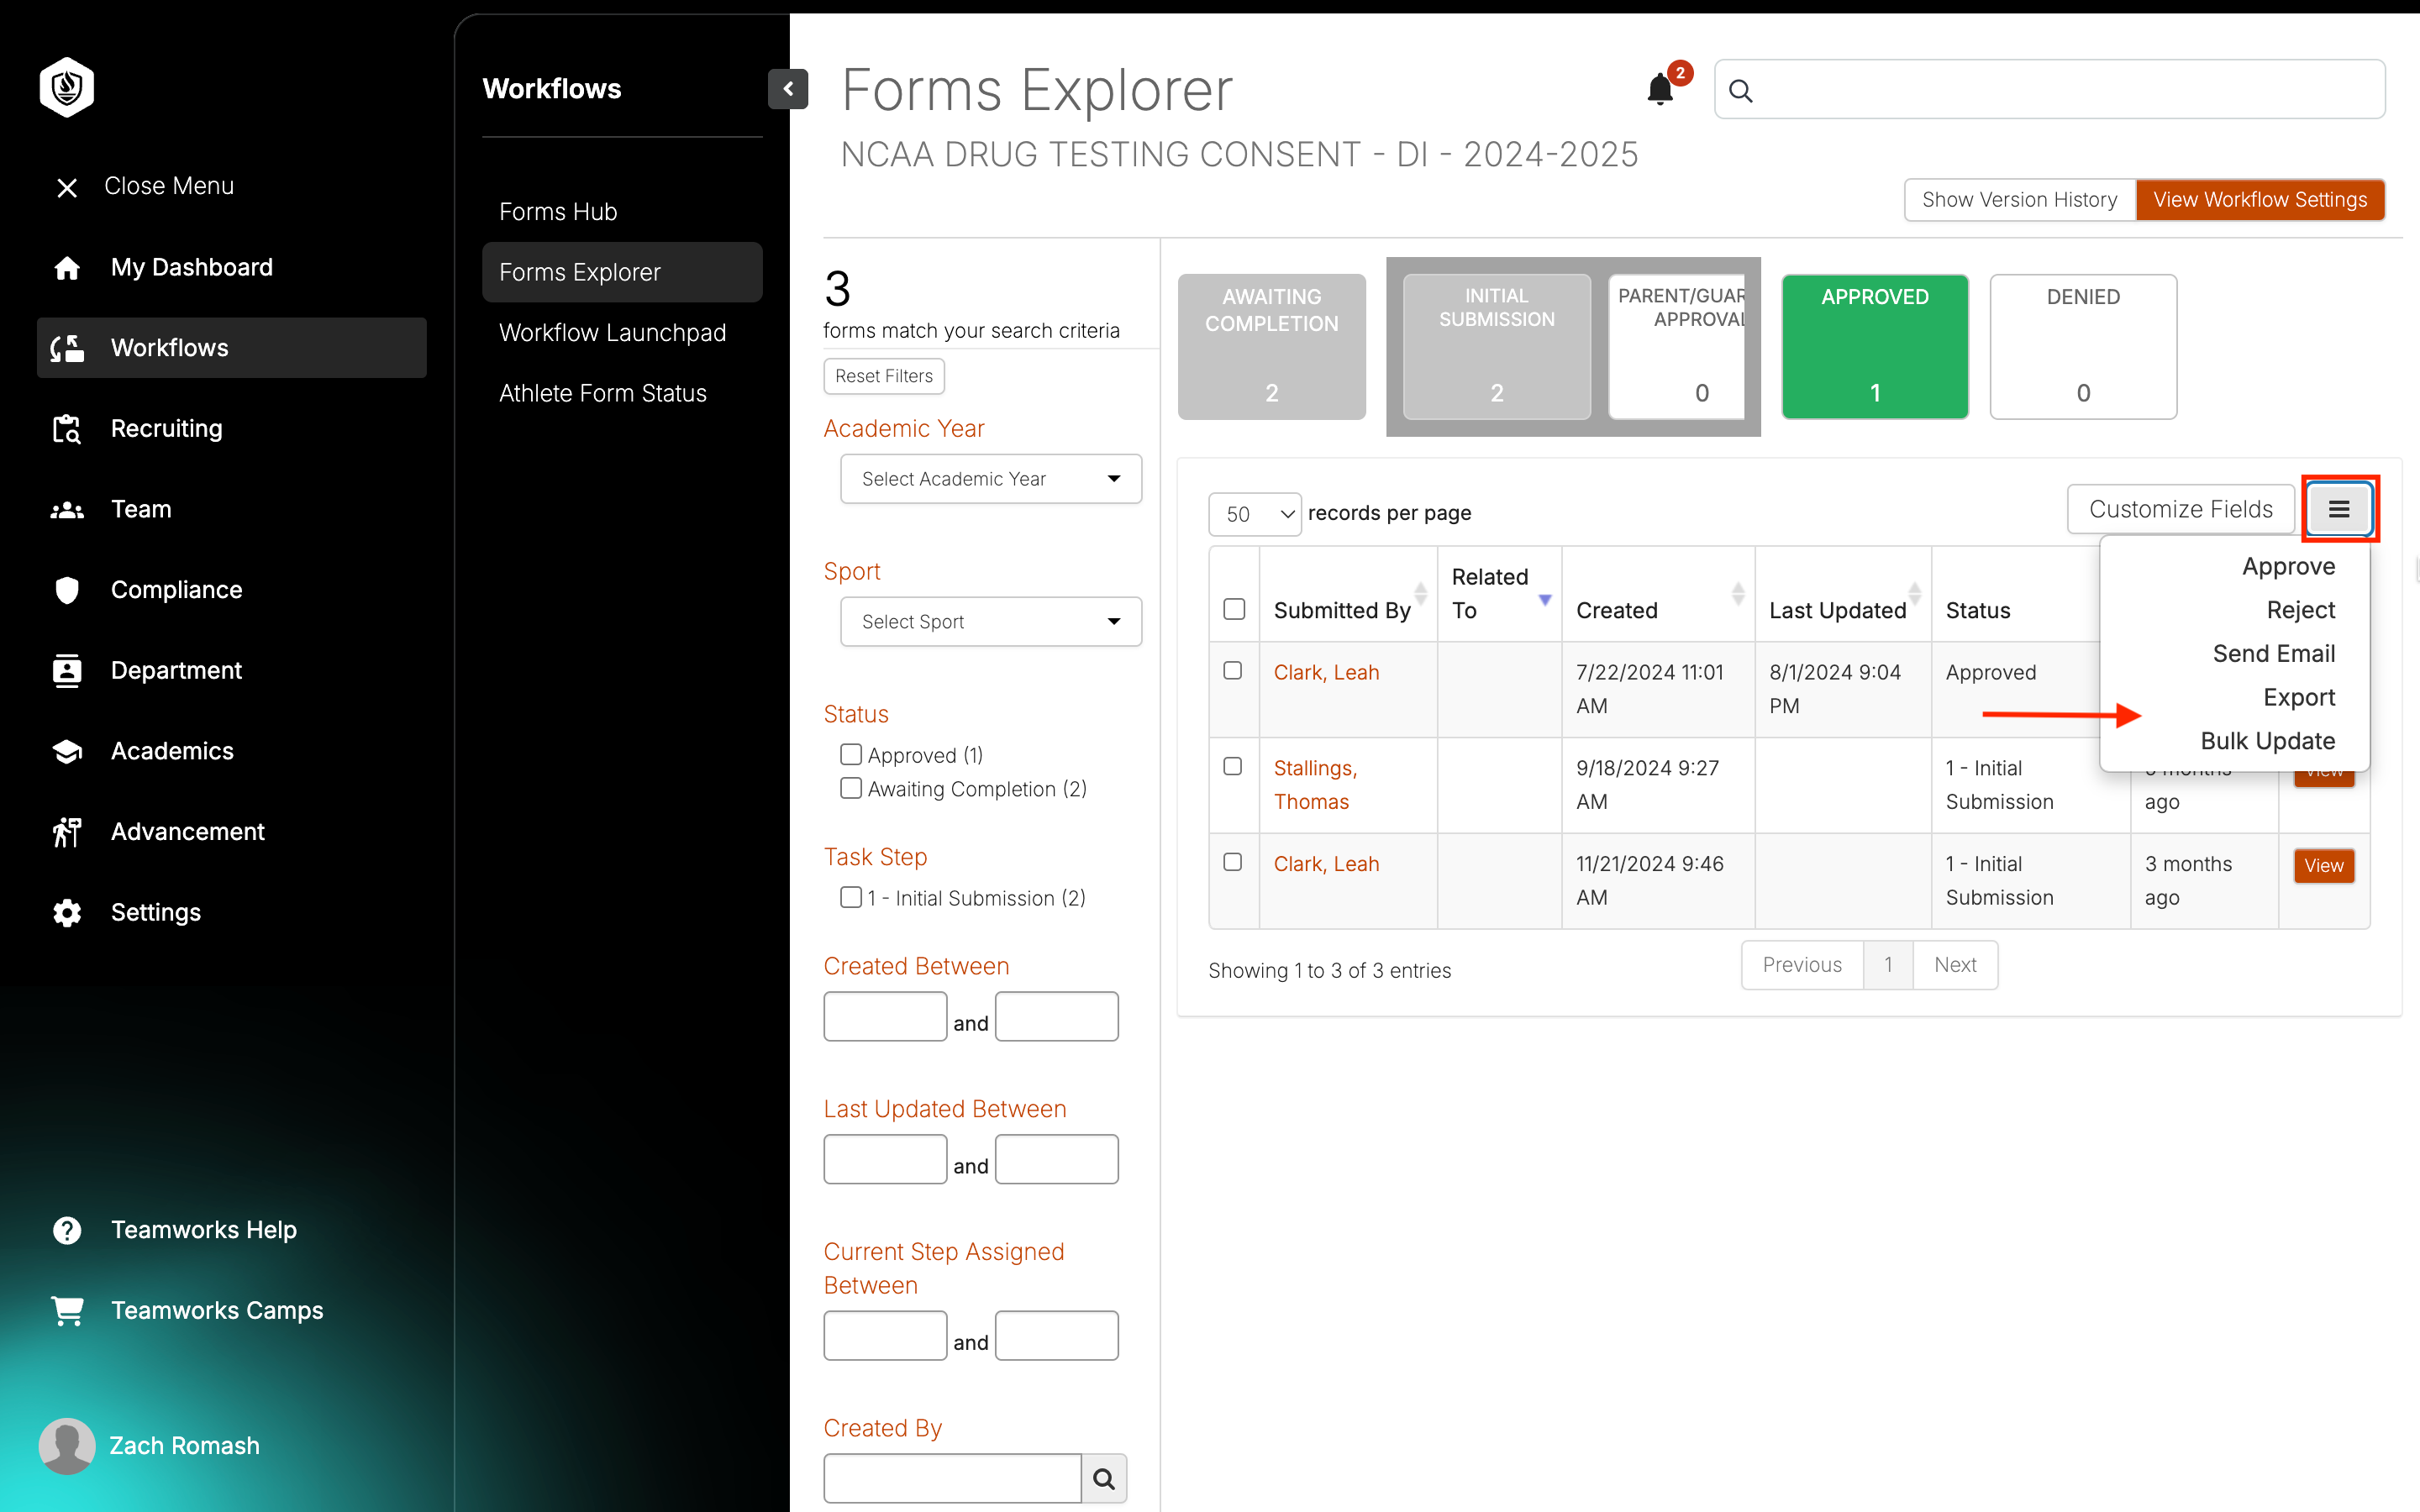Open the notifications bell

(x=1659, y=88)
